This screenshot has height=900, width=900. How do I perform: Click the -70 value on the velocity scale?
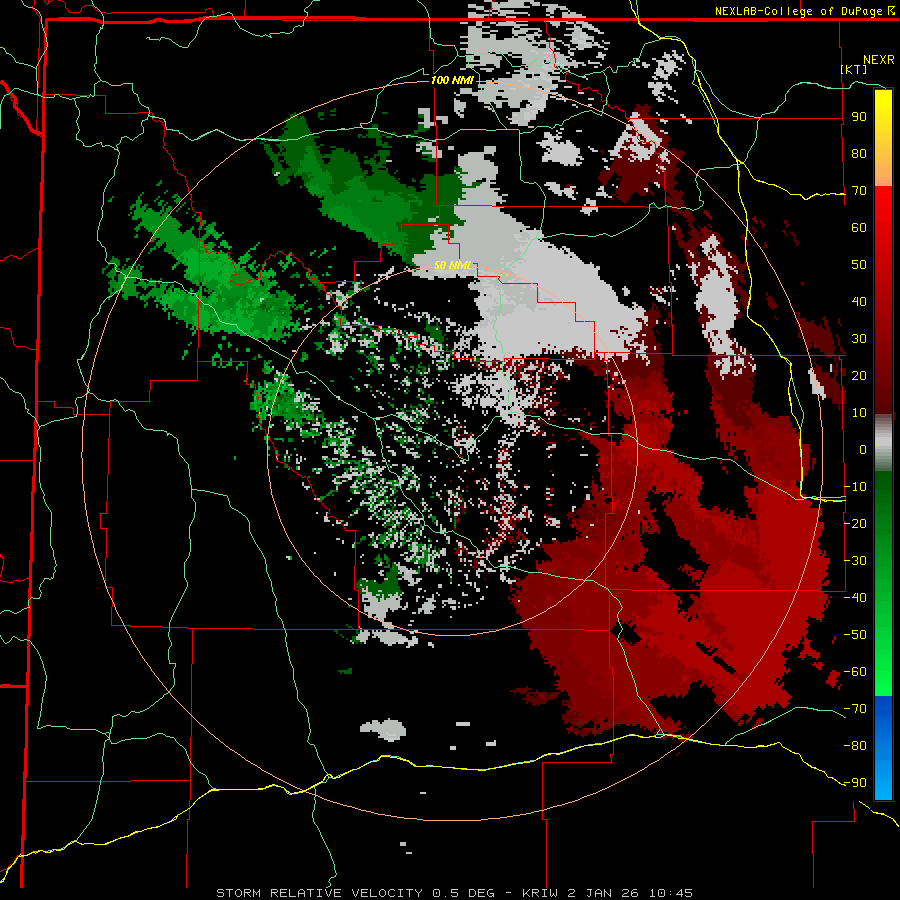pyautogui.click(x=855, y=709)
